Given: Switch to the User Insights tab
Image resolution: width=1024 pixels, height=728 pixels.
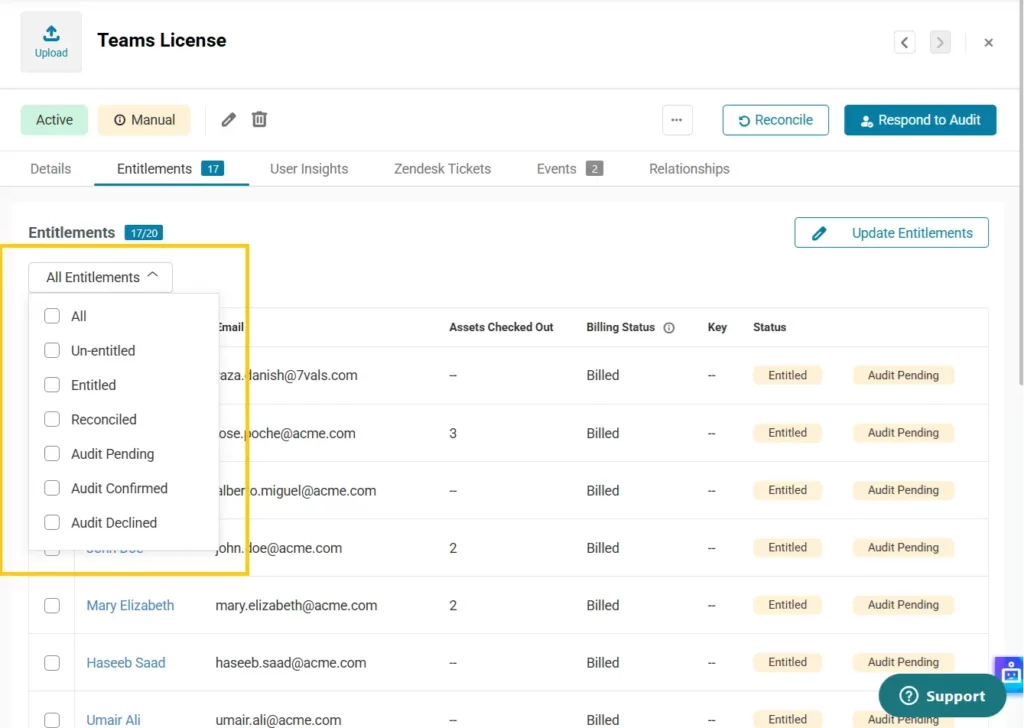Looking at the screenshot, I should [309, 169].
